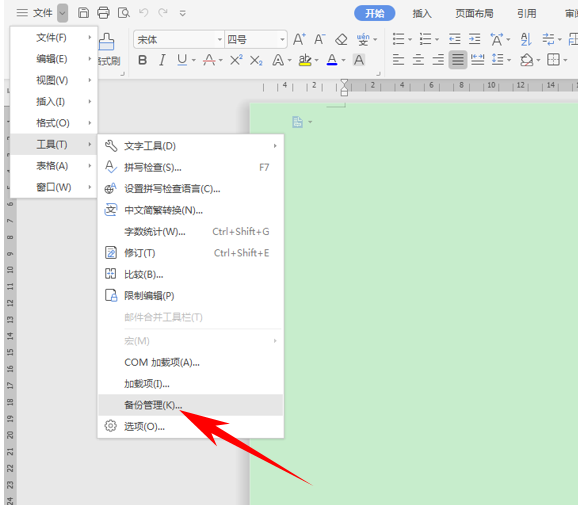Click the clear formatting eraser icon
Screen dimensions: 578x505
(341, 39)
